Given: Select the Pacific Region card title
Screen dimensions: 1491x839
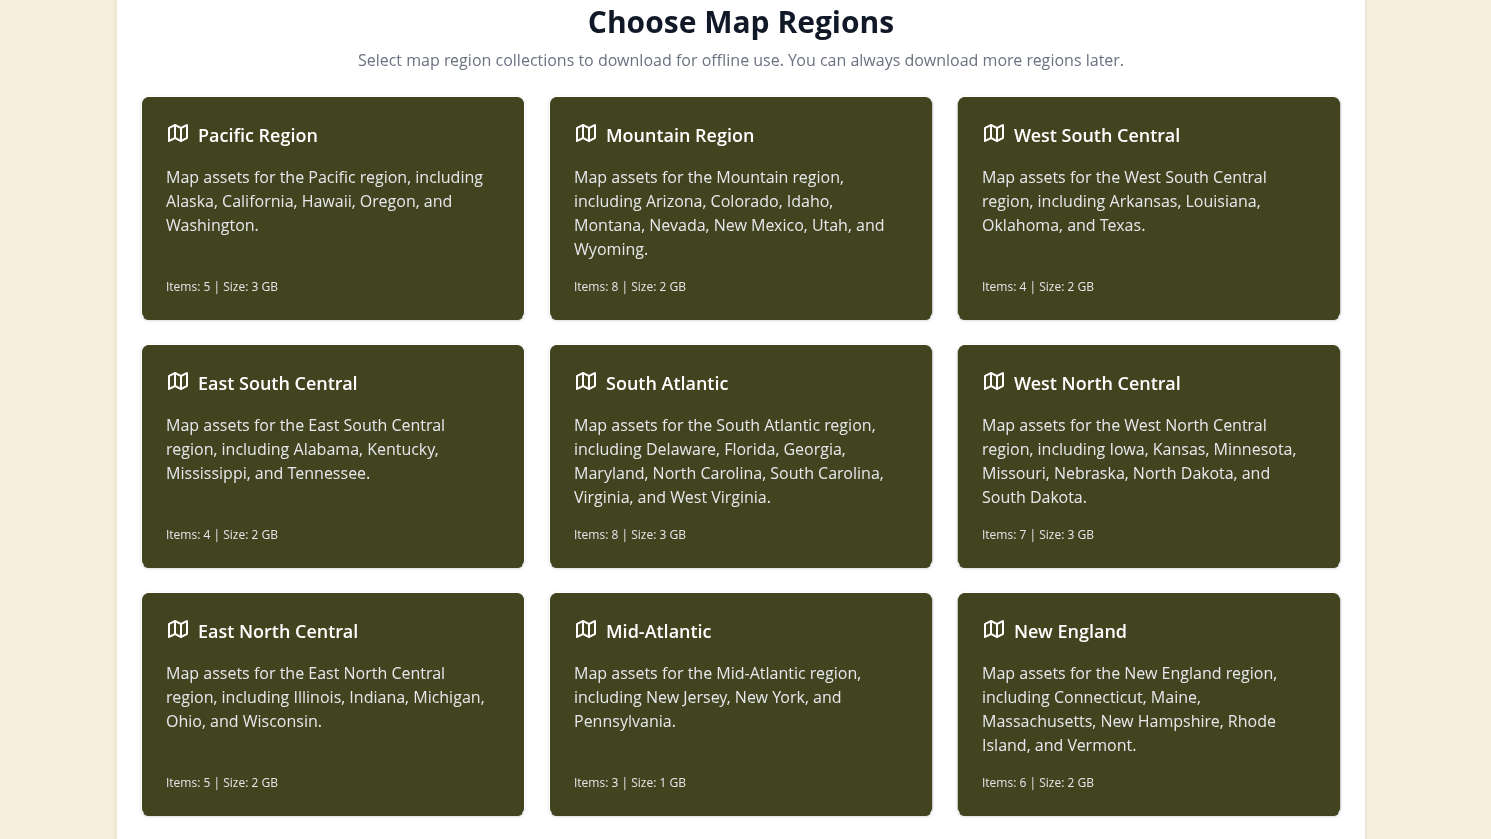Looking at the screenshot, I should tap(257, 136).
